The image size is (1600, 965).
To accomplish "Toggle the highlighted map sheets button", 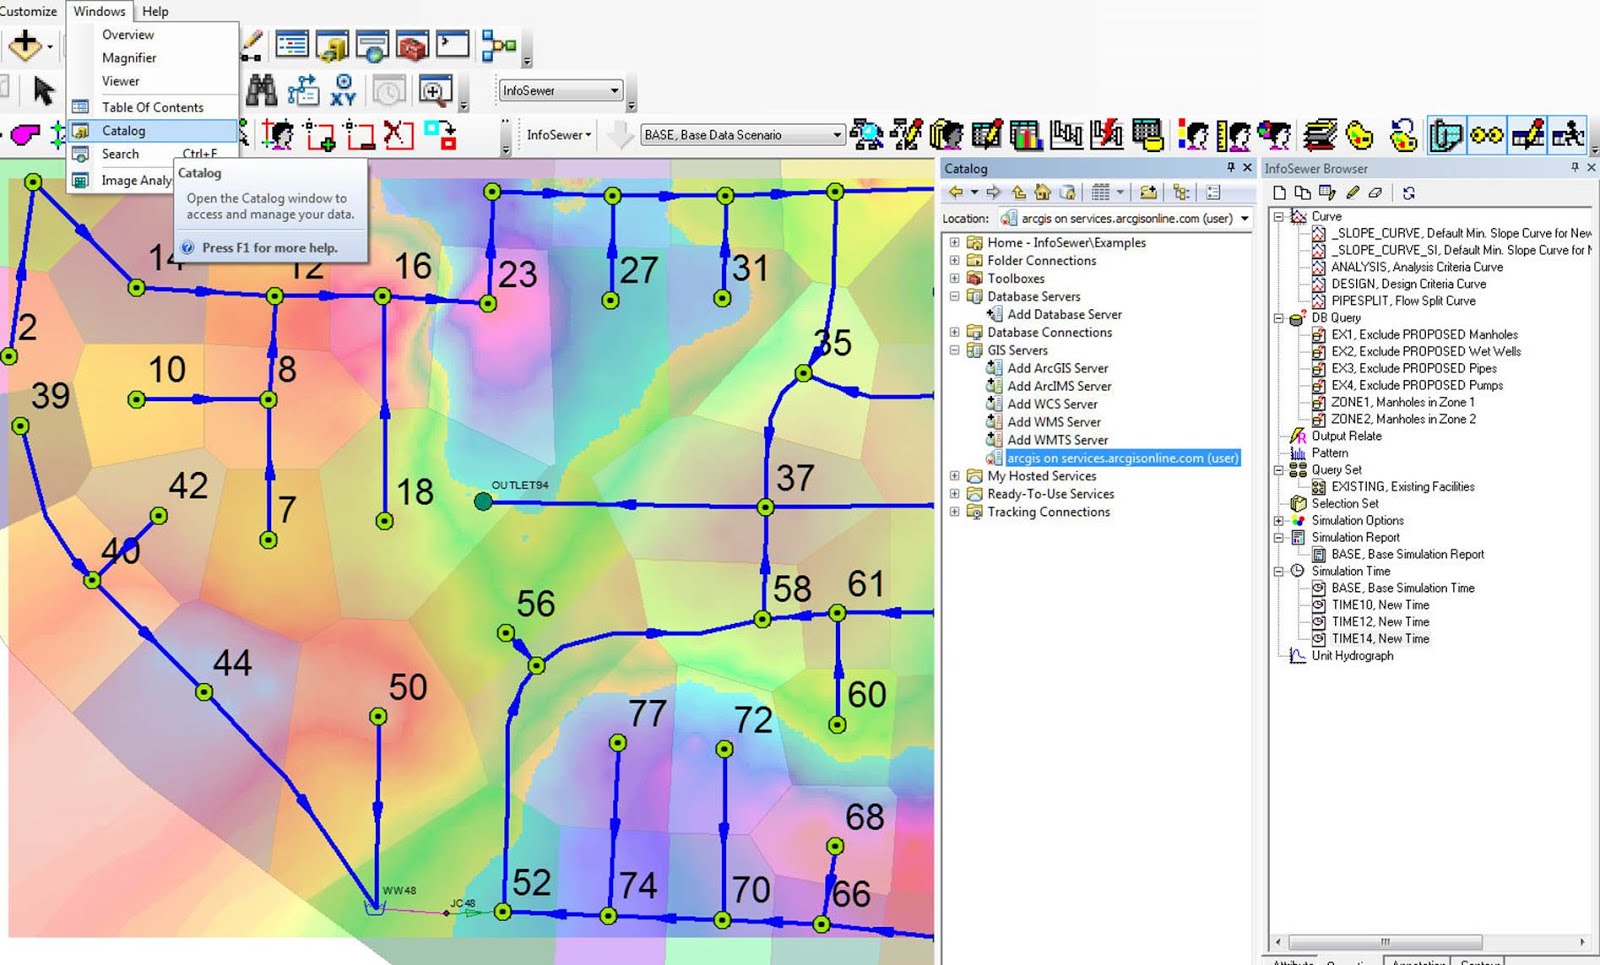I will tap(1446, 134).
